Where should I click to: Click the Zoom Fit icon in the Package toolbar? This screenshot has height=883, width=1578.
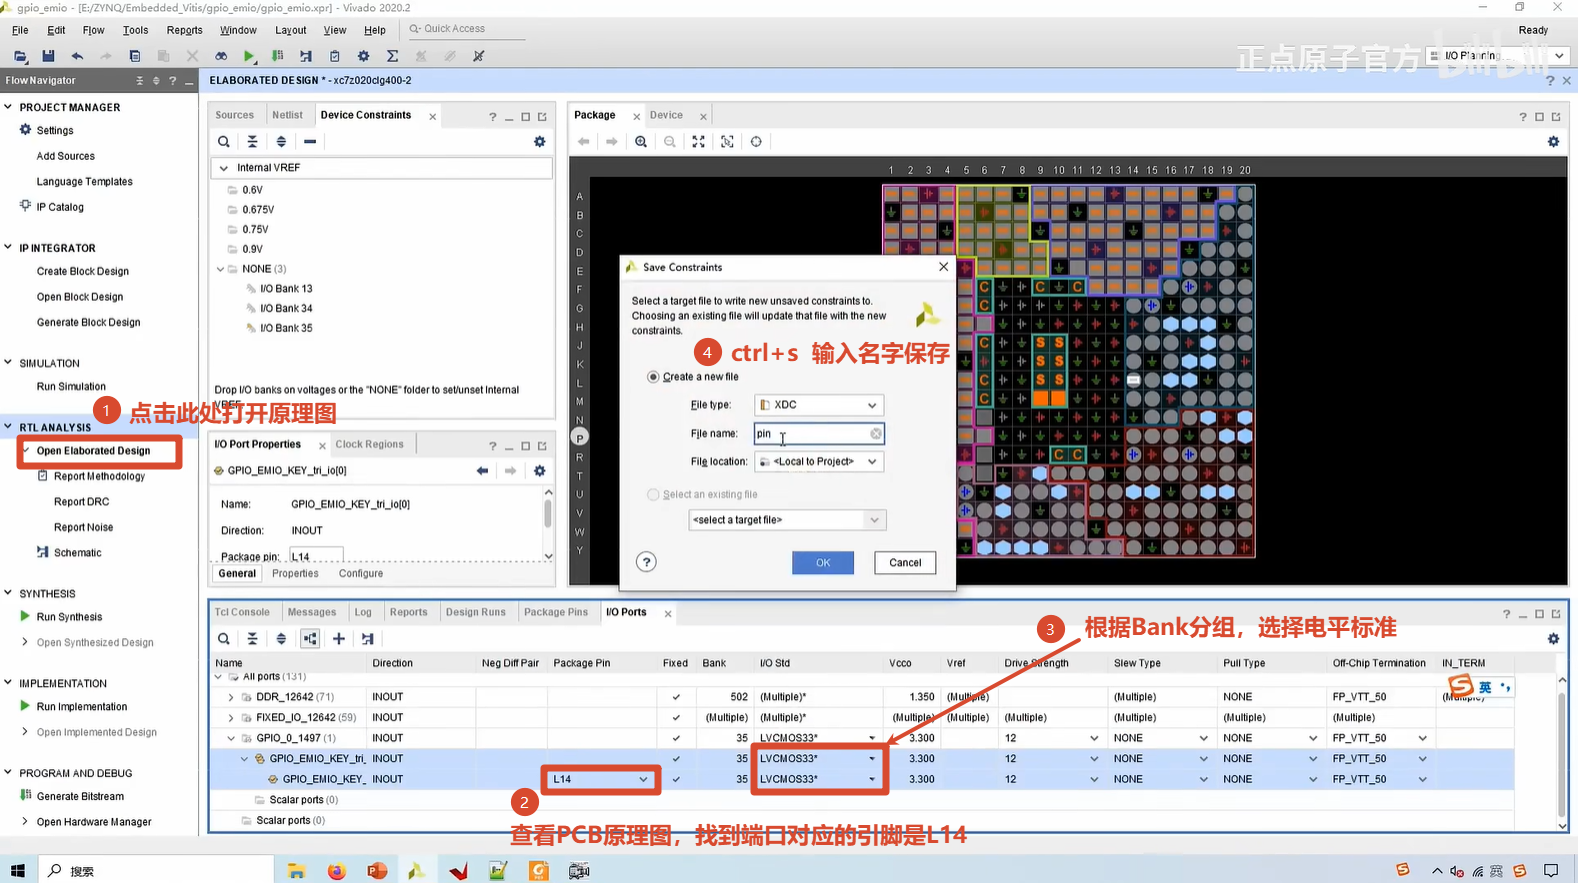point(698,142)
